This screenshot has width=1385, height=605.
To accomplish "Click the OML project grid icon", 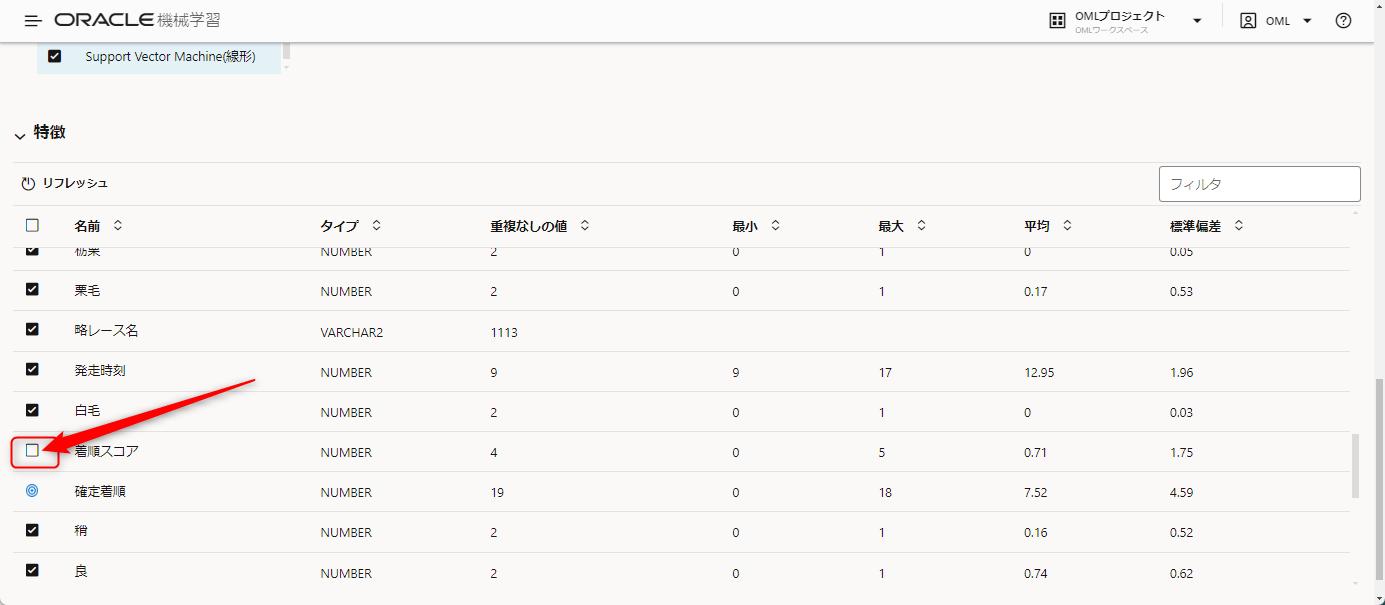I will [1057, 21].
